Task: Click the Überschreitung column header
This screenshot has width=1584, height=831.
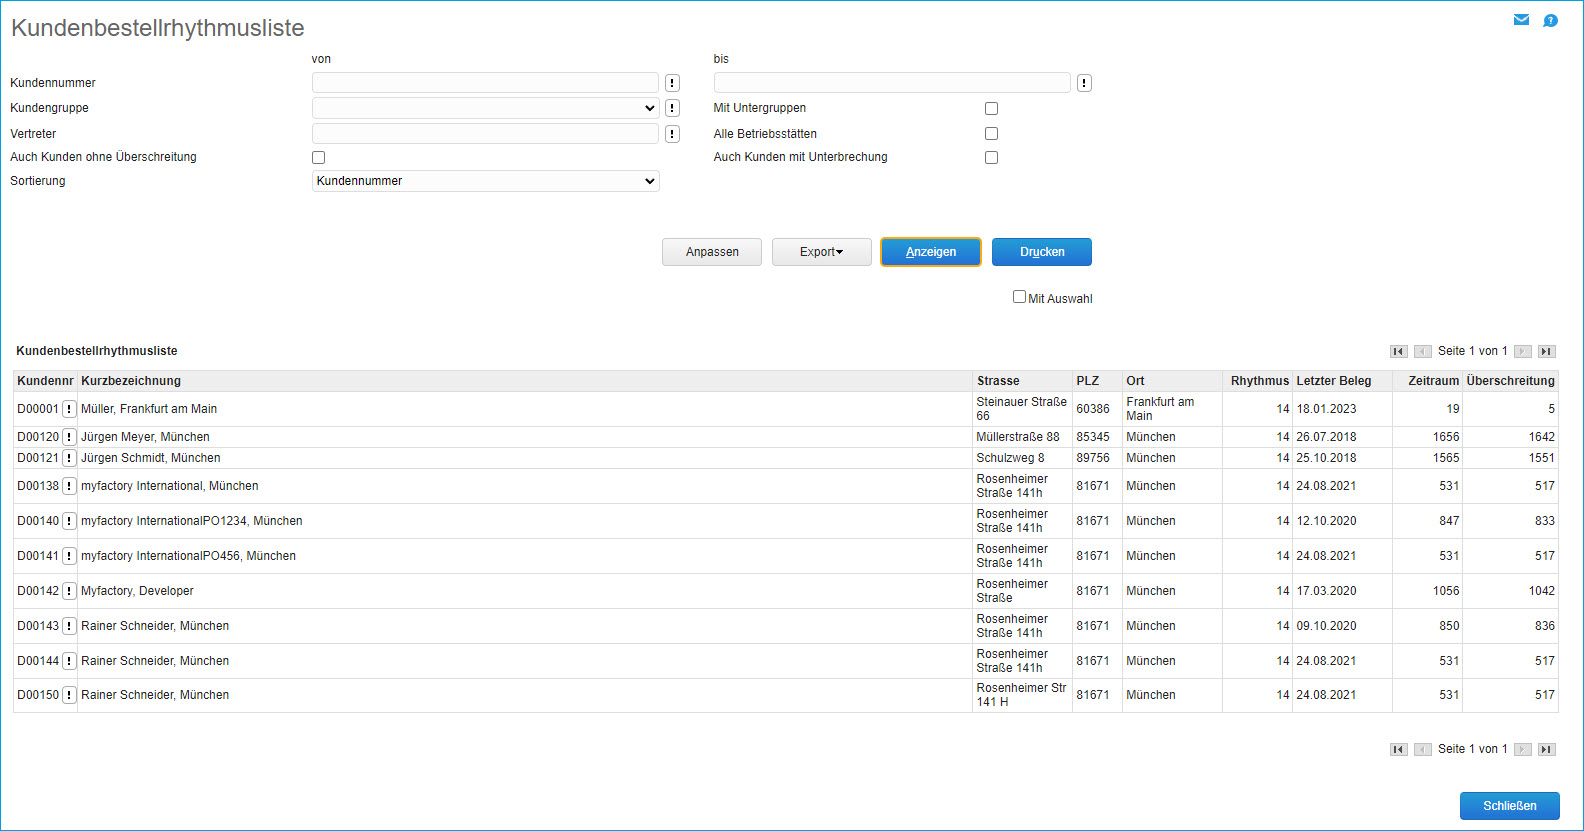Action: click(x=1510, y=381)
